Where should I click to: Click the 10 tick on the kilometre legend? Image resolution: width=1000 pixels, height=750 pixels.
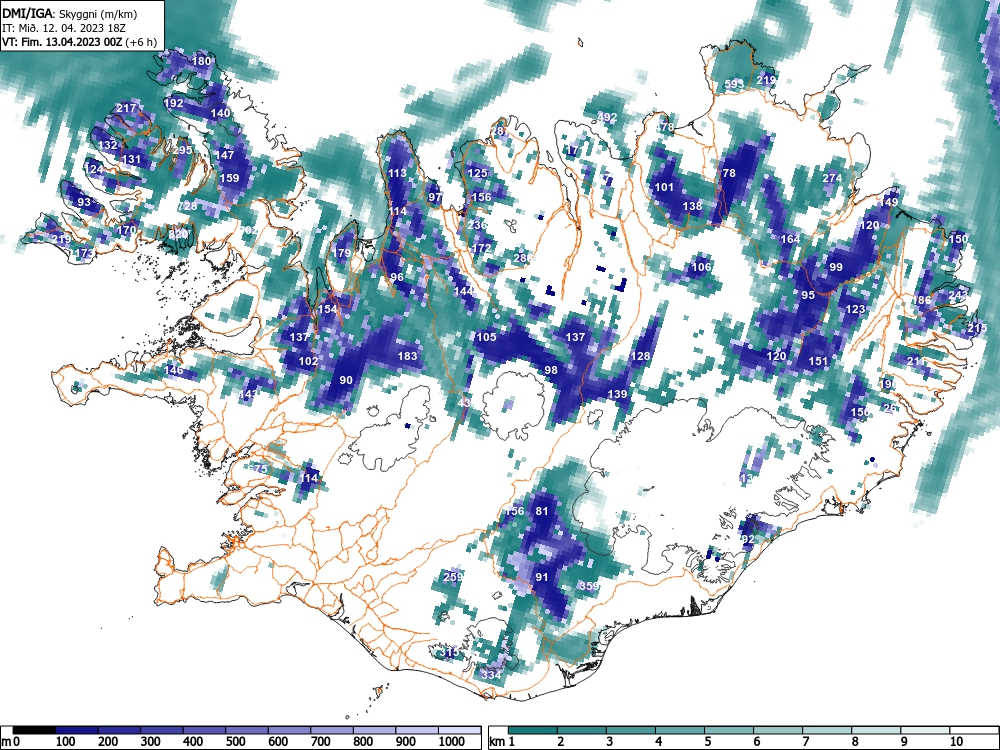pyautogui.click(x=955, y=742)
